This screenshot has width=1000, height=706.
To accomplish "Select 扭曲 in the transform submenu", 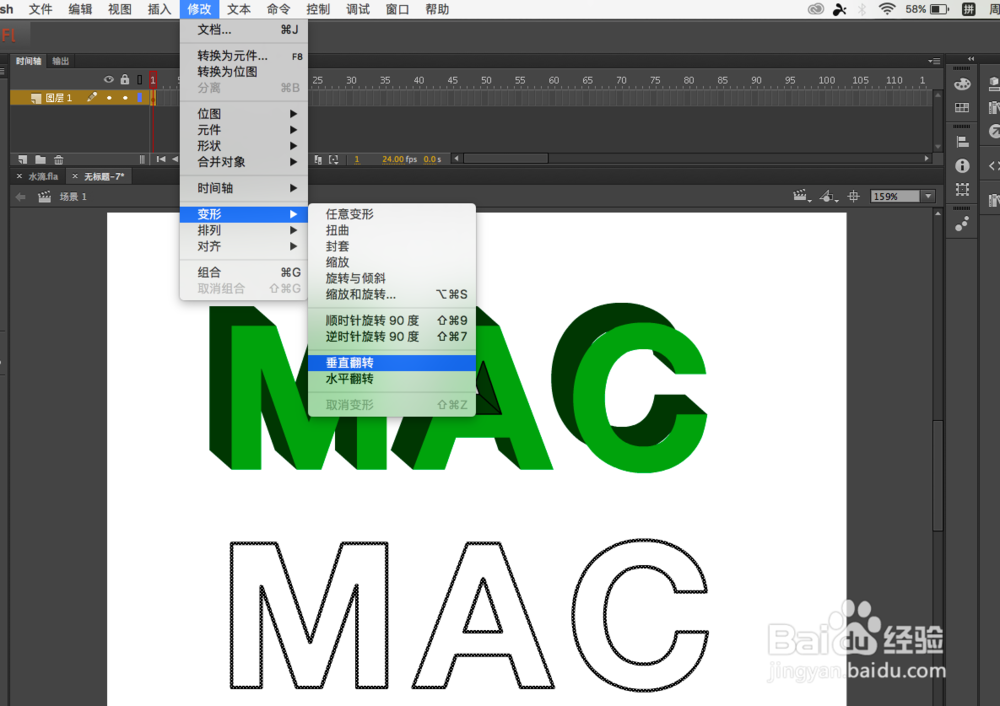I will 392,230.
